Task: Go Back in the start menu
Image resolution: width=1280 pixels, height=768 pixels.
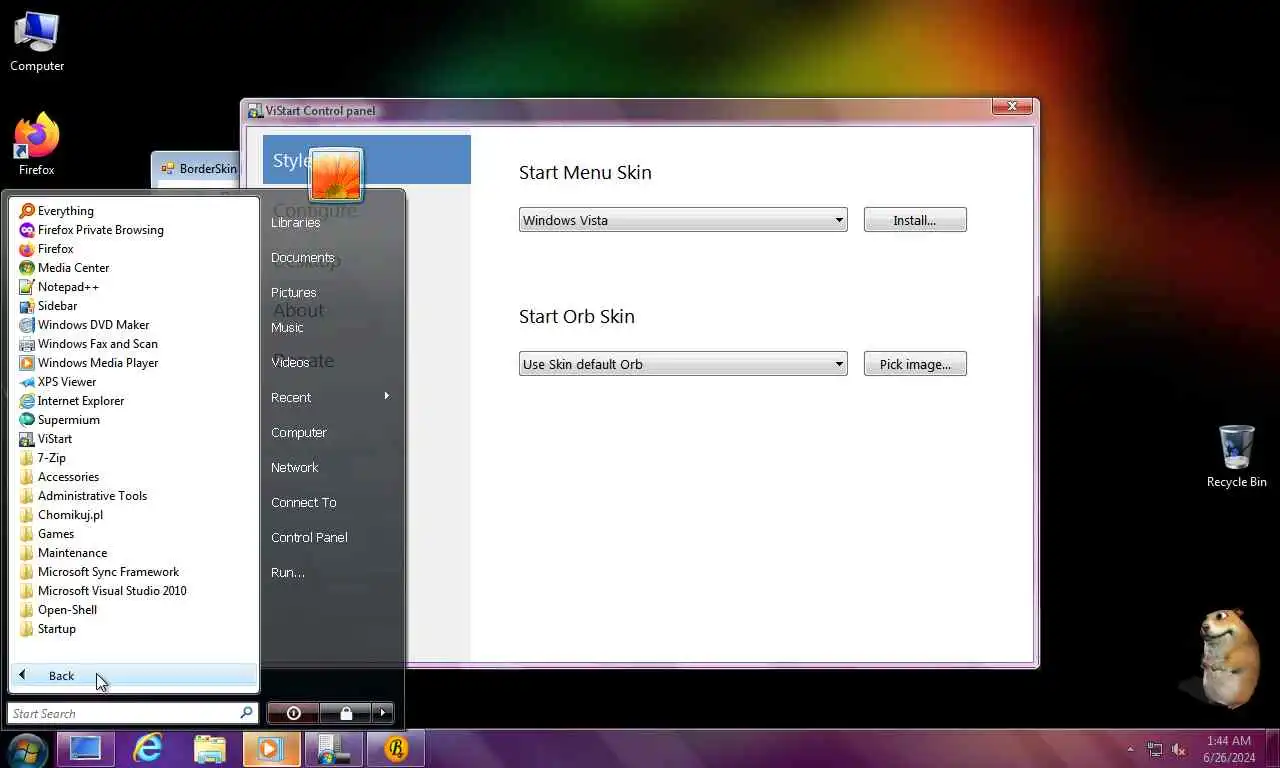Action: (x=133, y=676)
